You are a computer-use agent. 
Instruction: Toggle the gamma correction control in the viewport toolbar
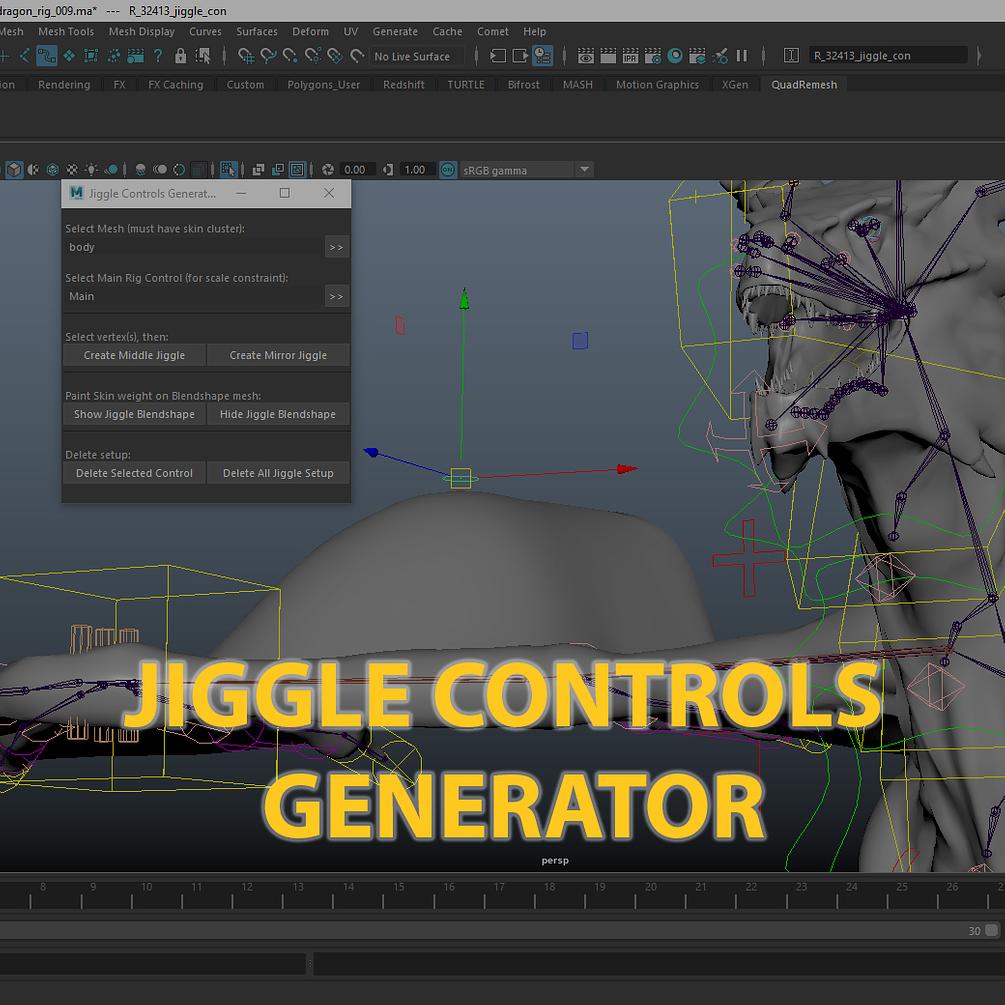click(387, 168)
